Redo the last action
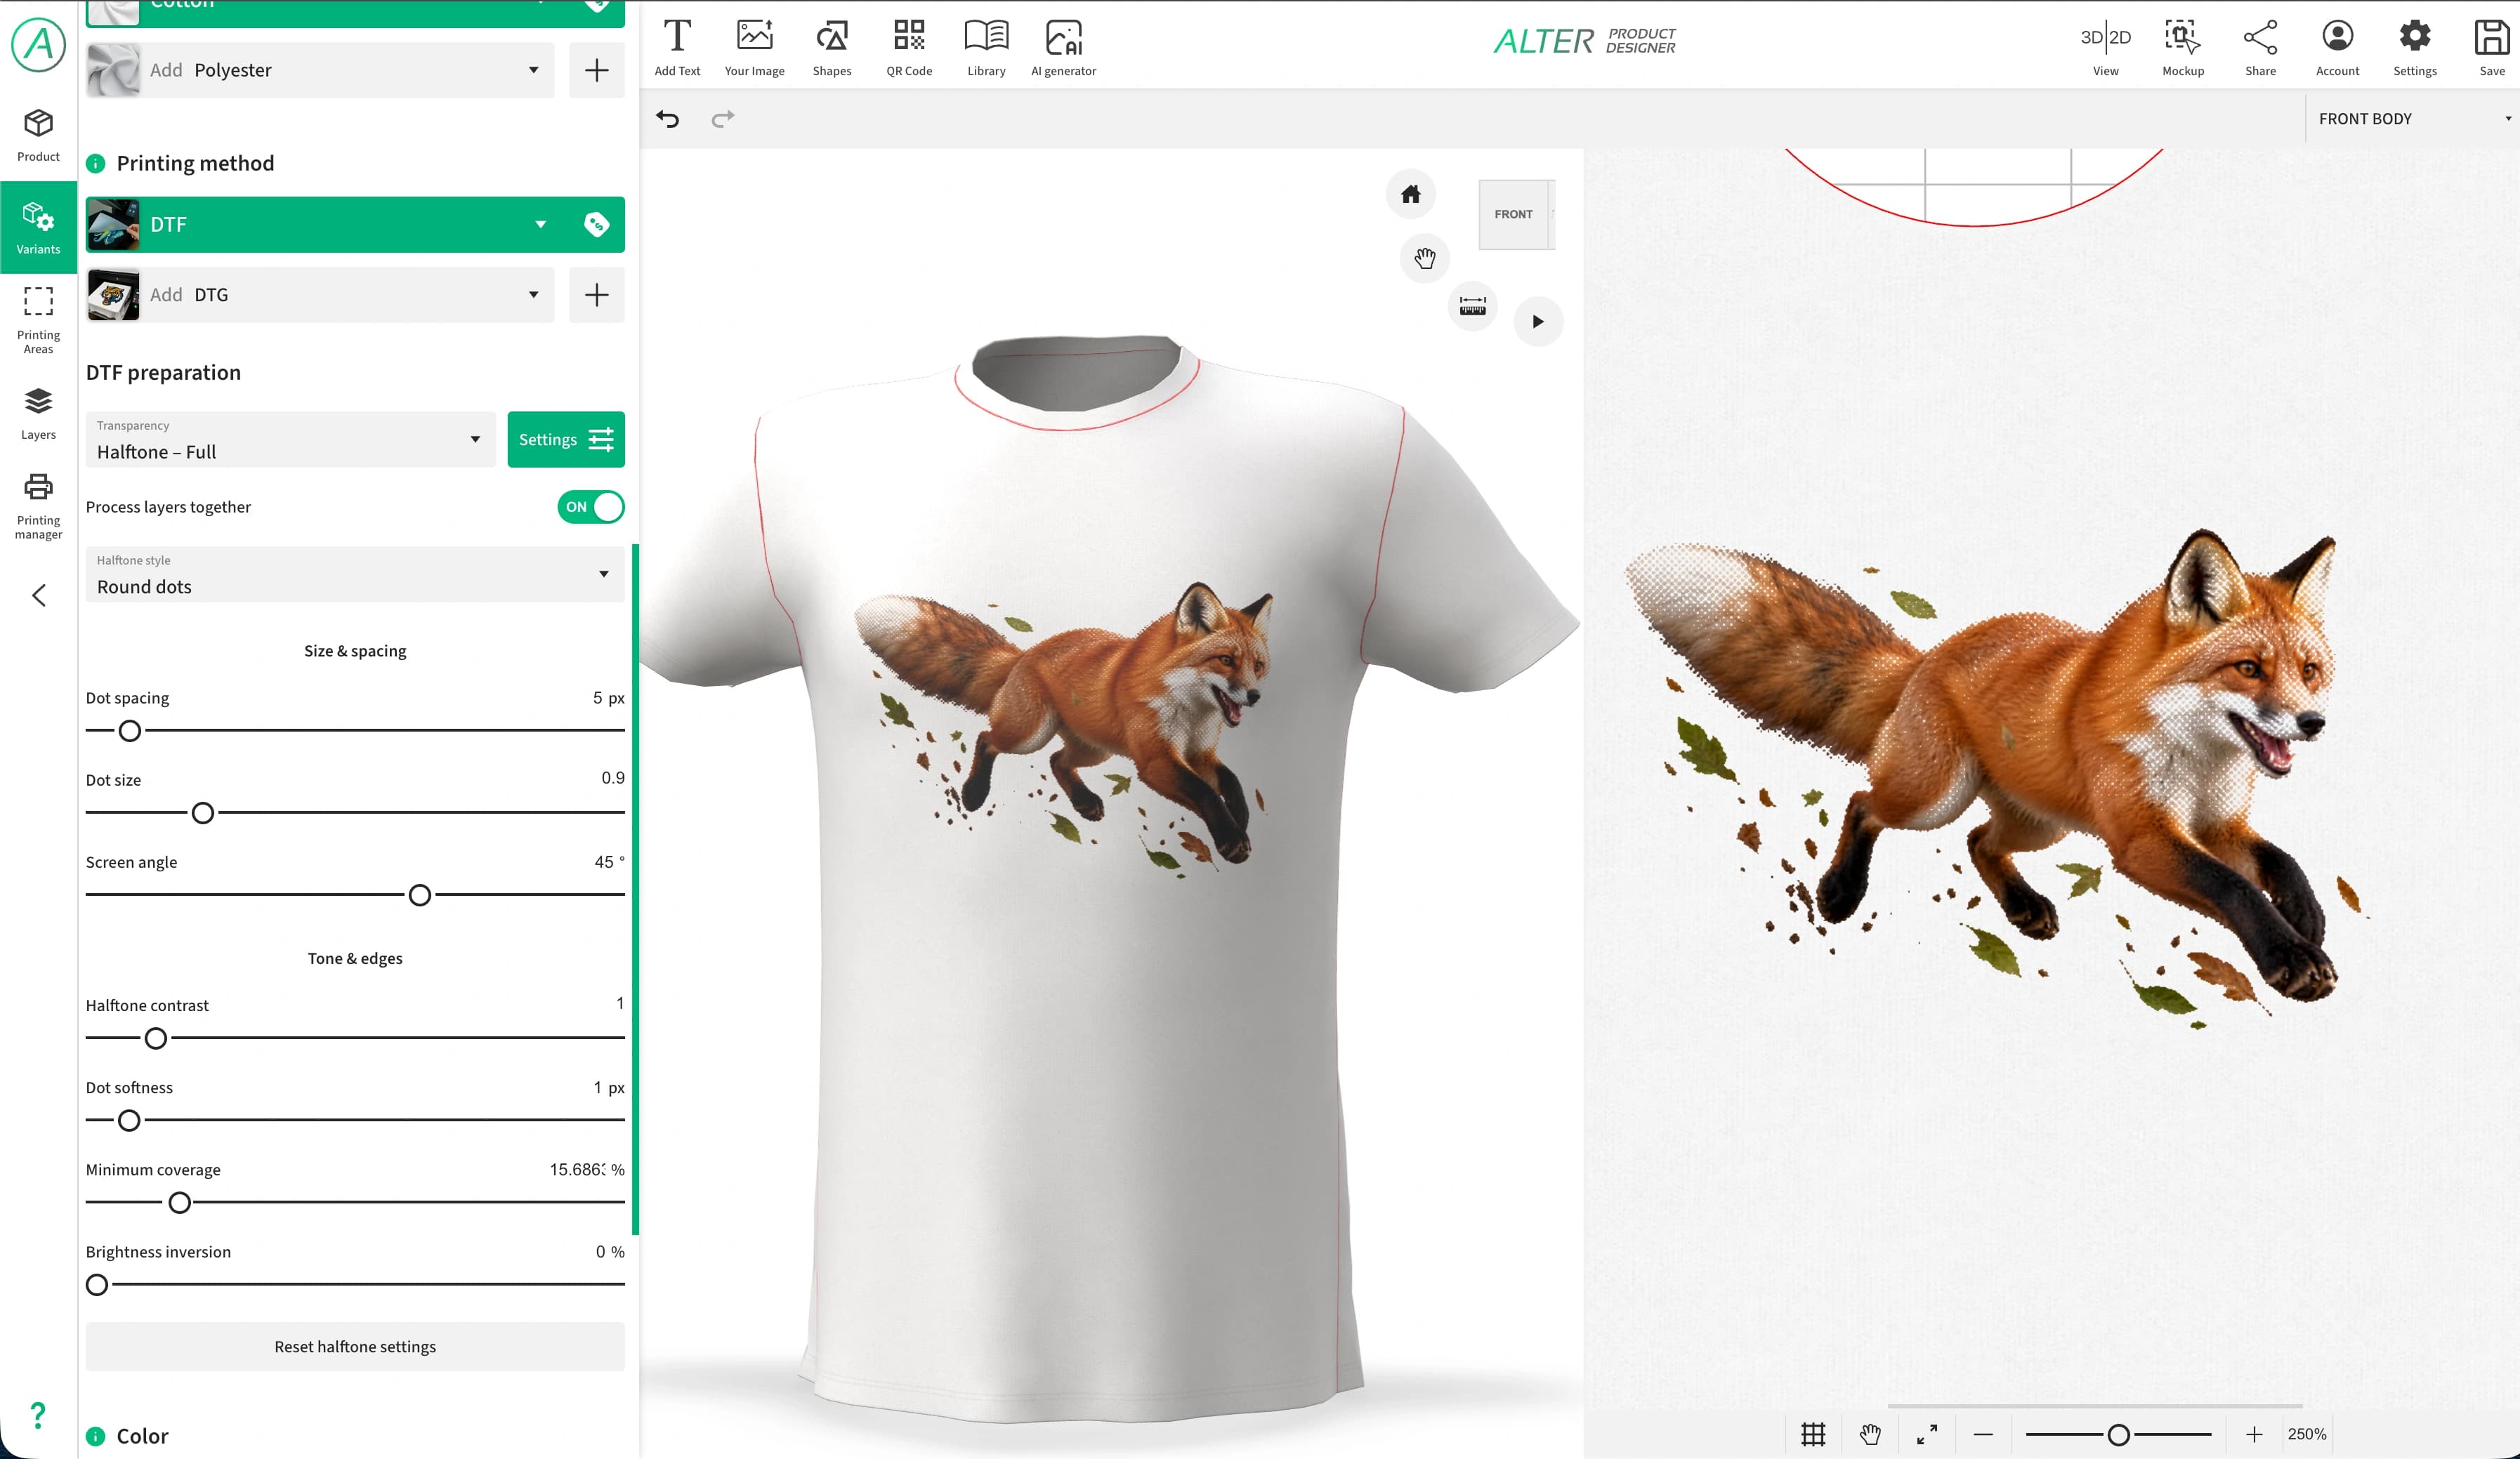2520x1459 pixels. [722, 119]
